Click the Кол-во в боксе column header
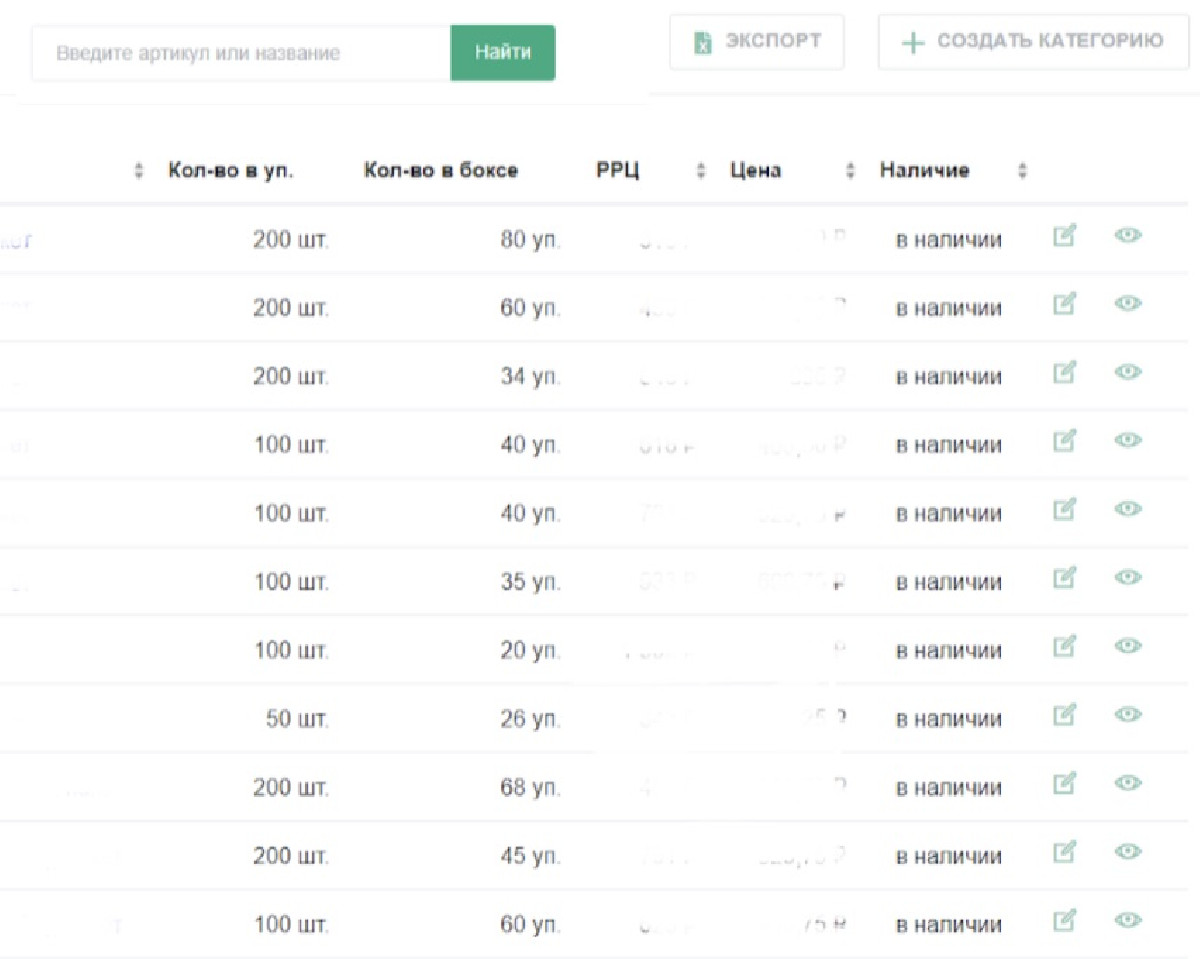1200x959 pixels. coord(441,170)
